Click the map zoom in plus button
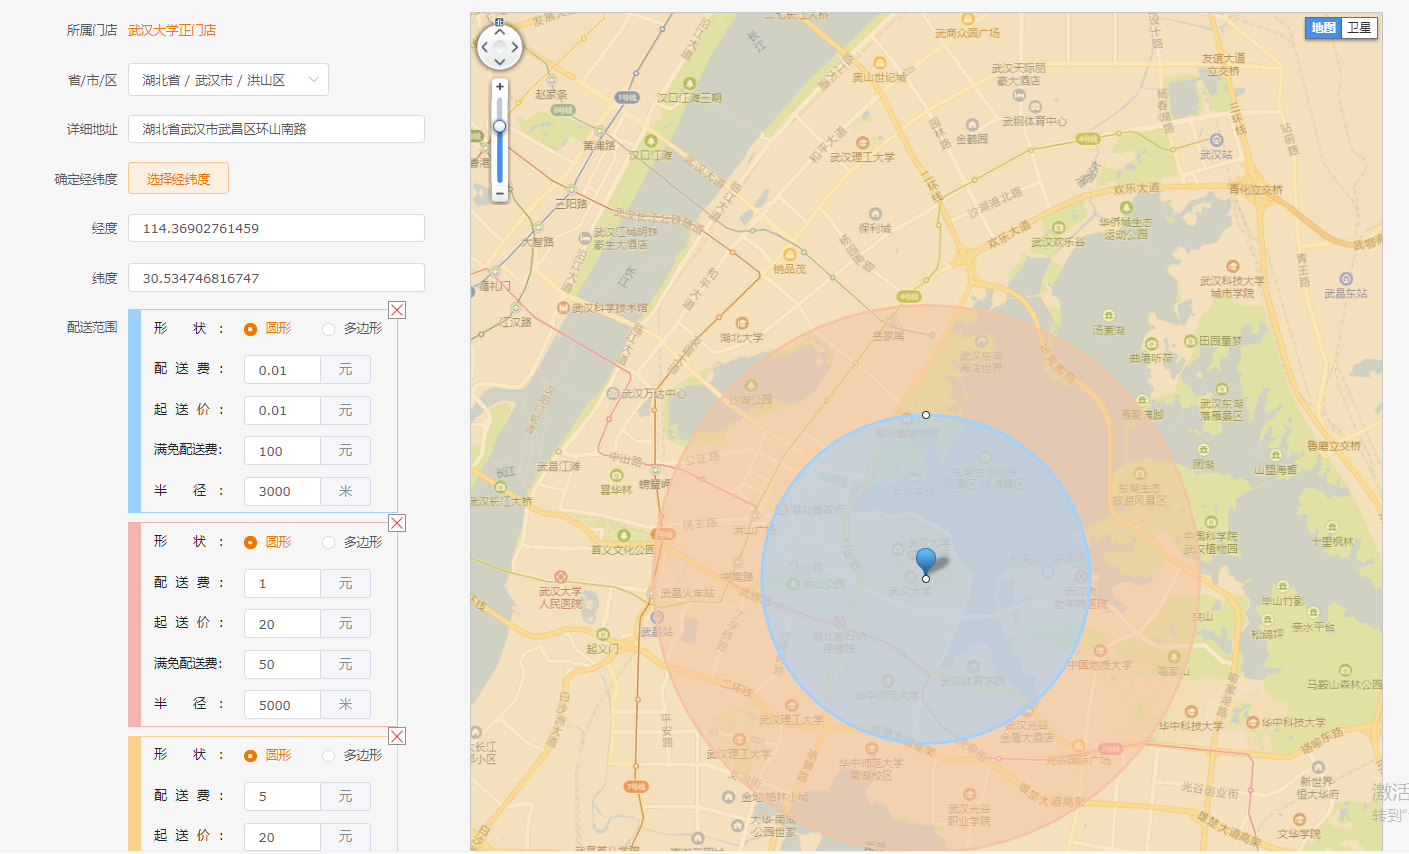1409x854 pixels. (x=500, y=87)
